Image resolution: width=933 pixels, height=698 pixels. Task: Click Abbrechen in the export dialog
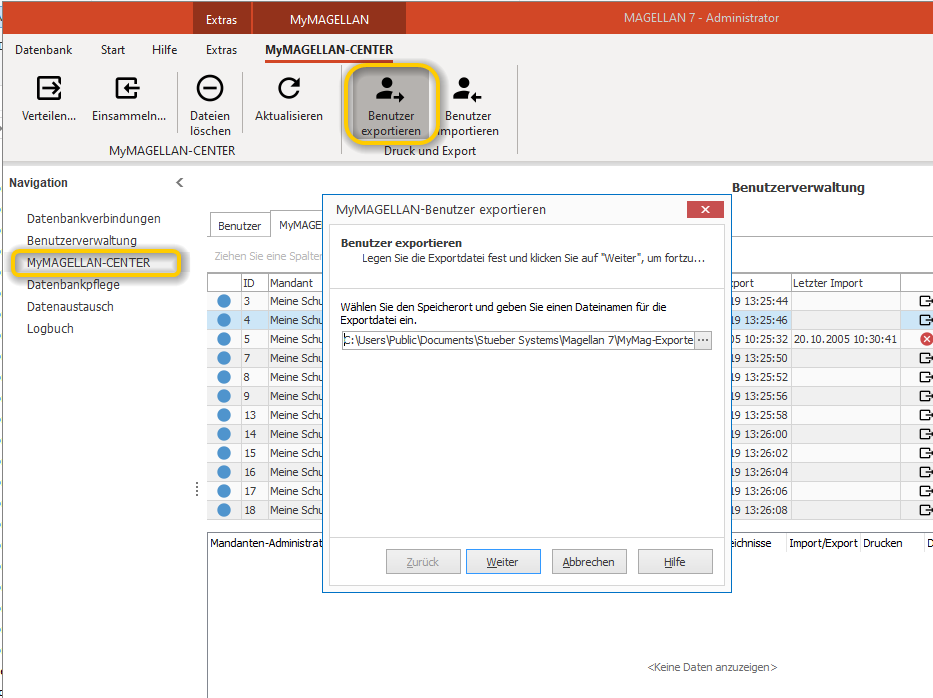[588, 562]
